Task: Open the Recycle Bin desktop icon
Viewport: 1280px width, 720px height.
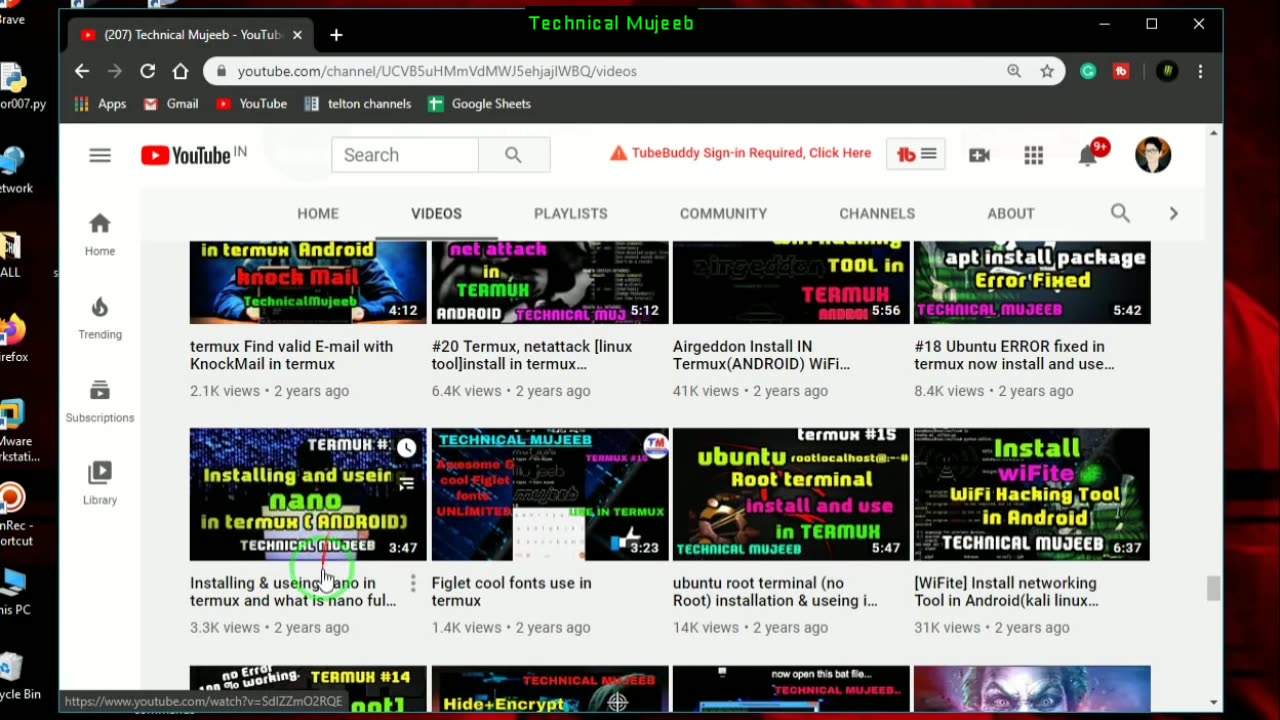Action: click(14, 678)
